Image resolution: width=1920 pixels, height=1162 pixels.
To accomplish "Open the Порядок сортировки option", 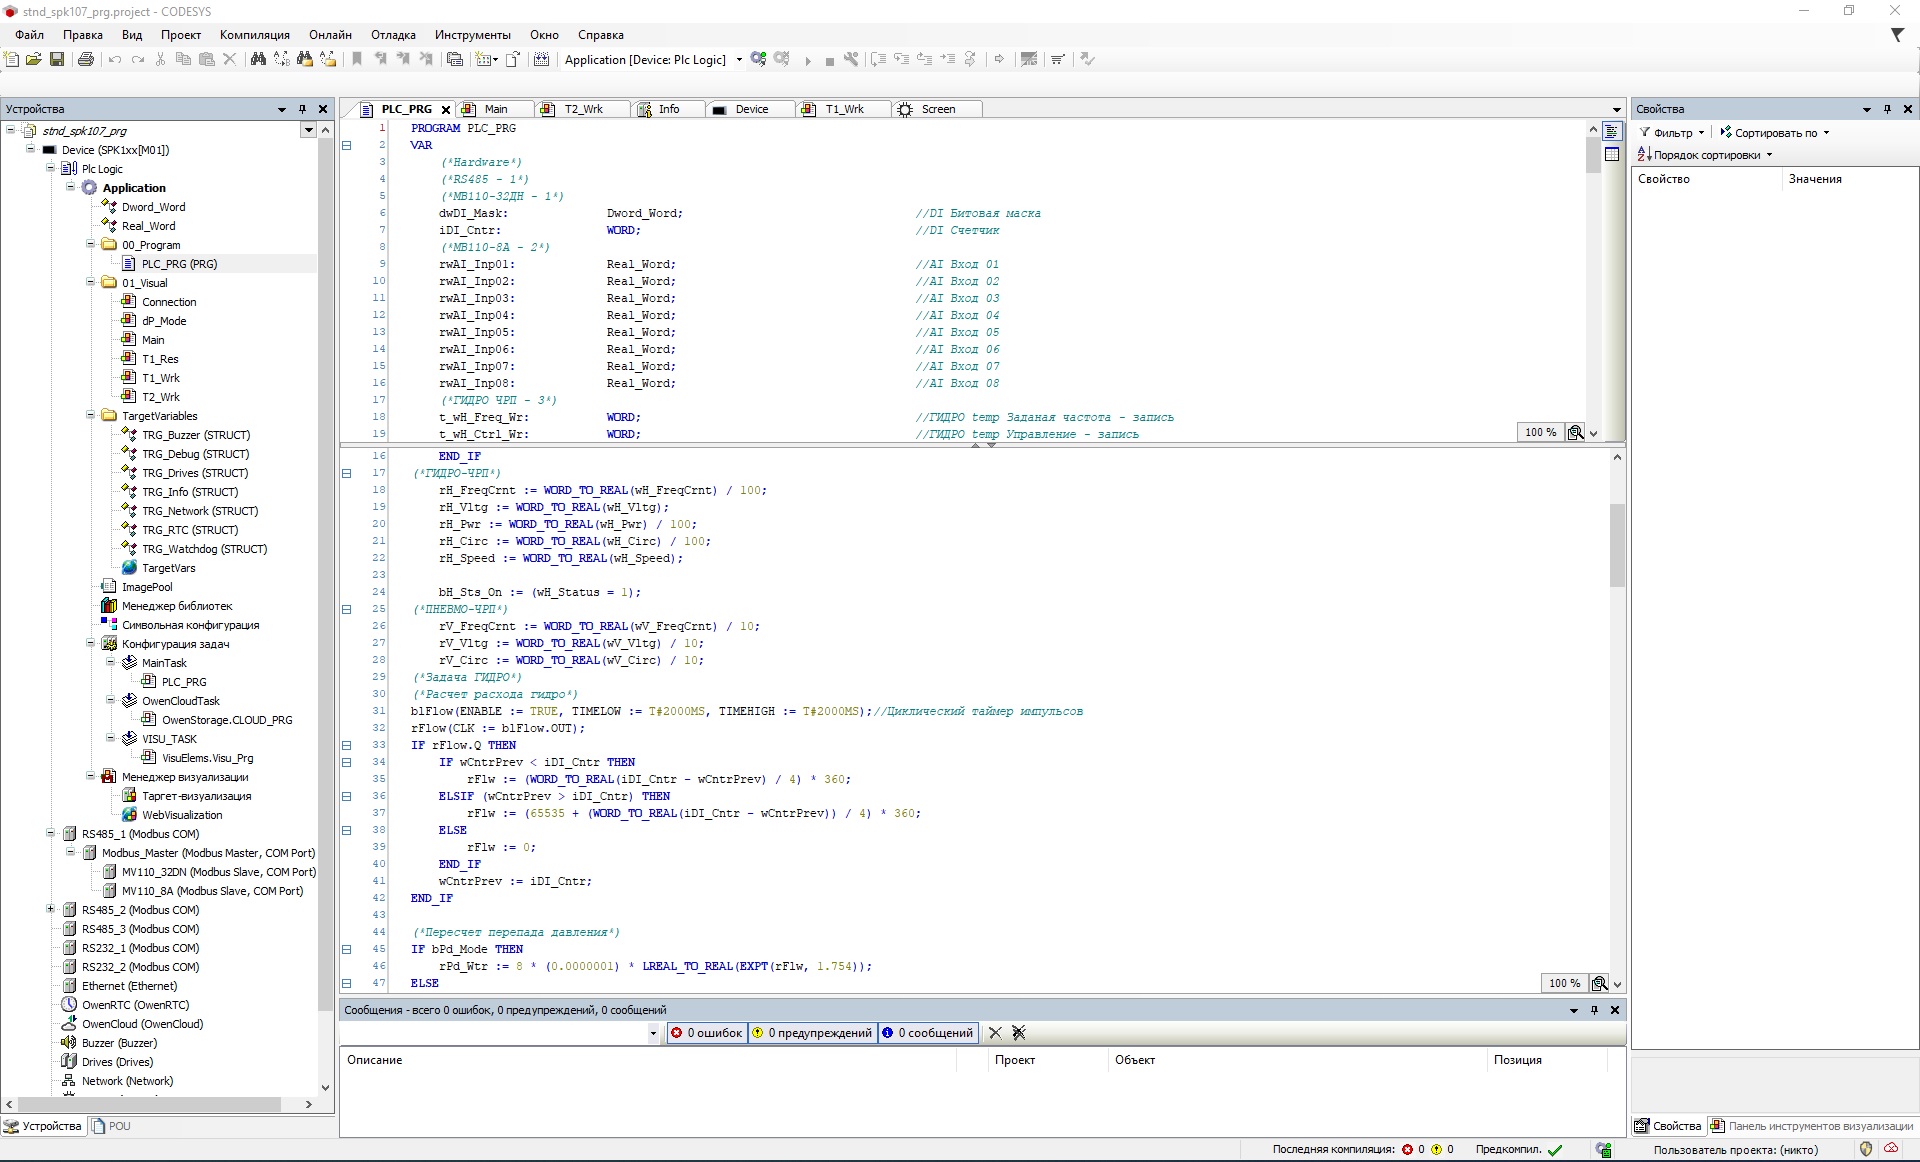I will point(1704,155).
